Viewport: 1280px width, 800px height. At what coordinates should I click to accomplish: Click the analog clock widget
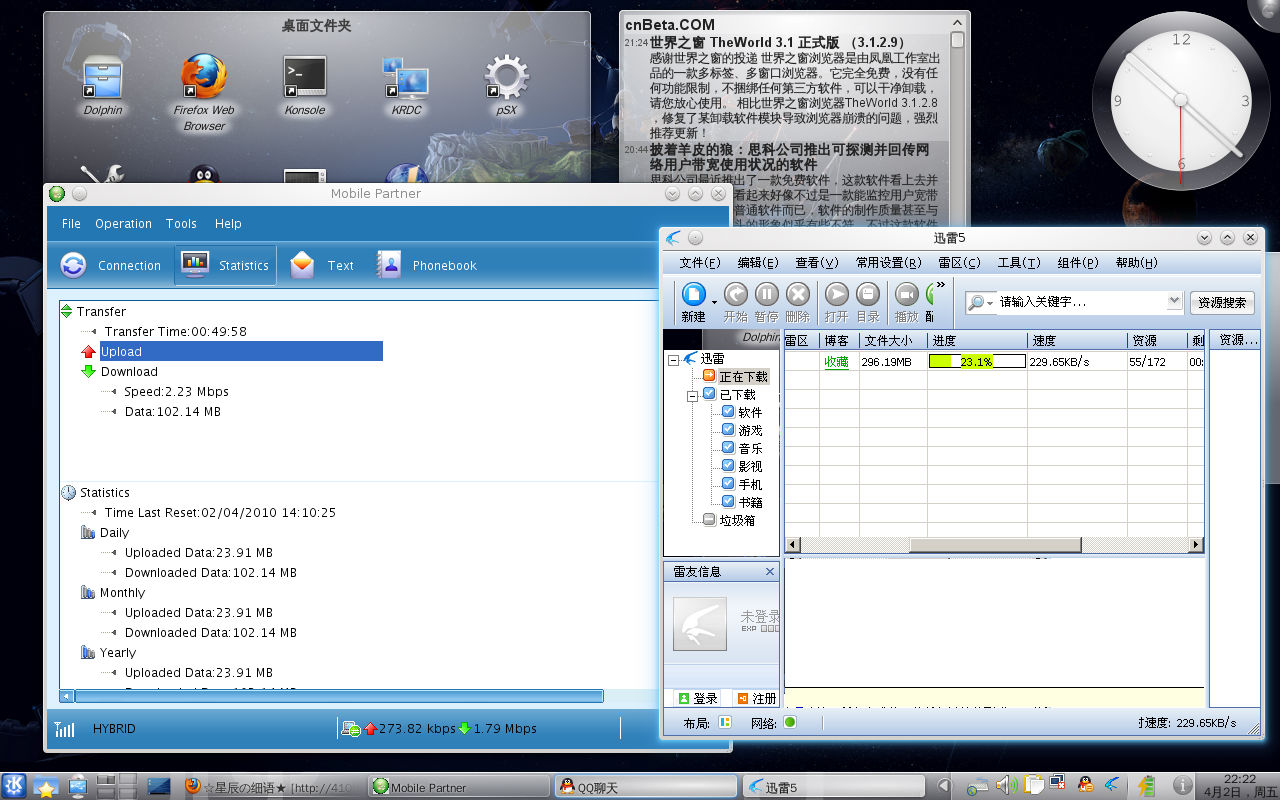(x=1181, y=99)
